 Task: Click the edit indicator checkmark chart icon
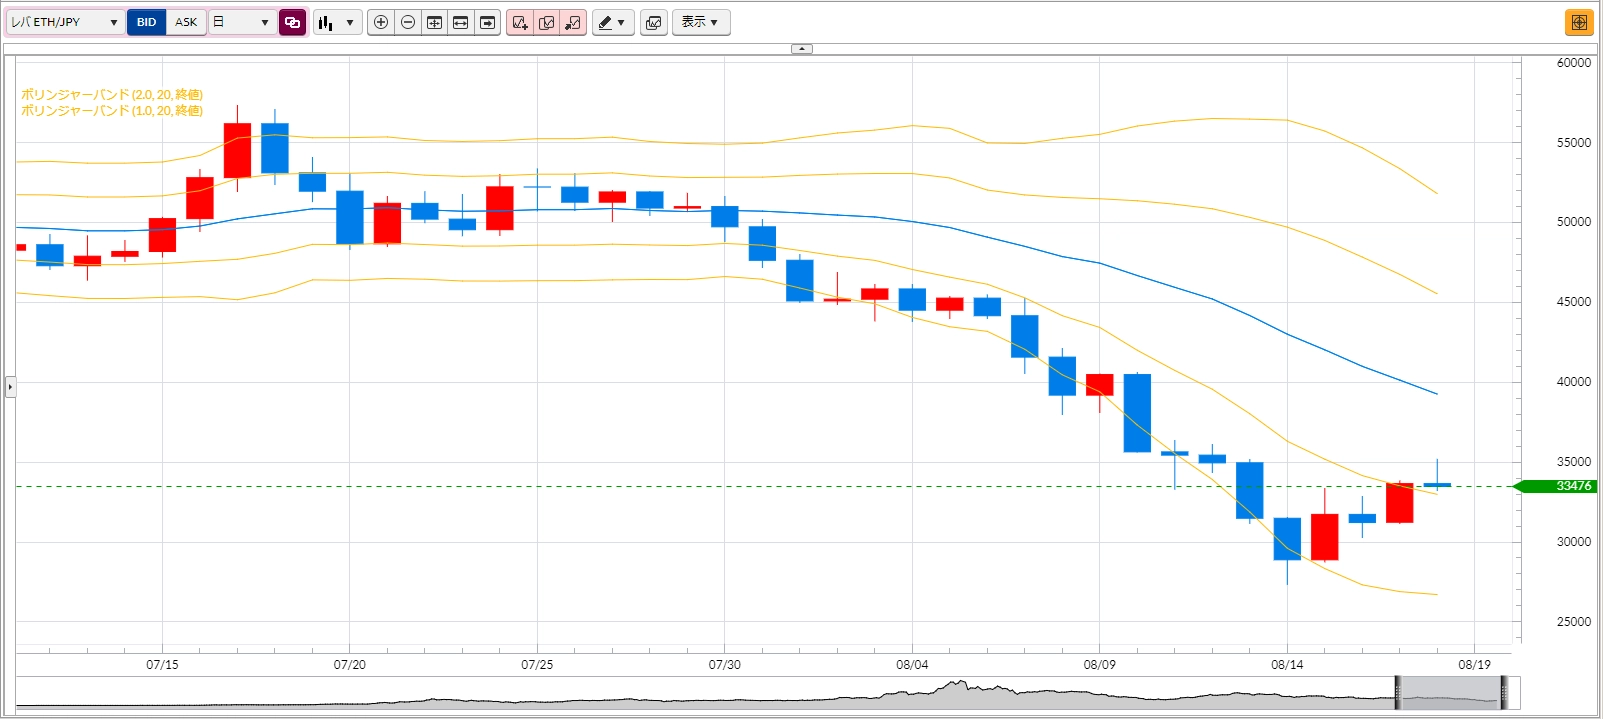(547, 22)
